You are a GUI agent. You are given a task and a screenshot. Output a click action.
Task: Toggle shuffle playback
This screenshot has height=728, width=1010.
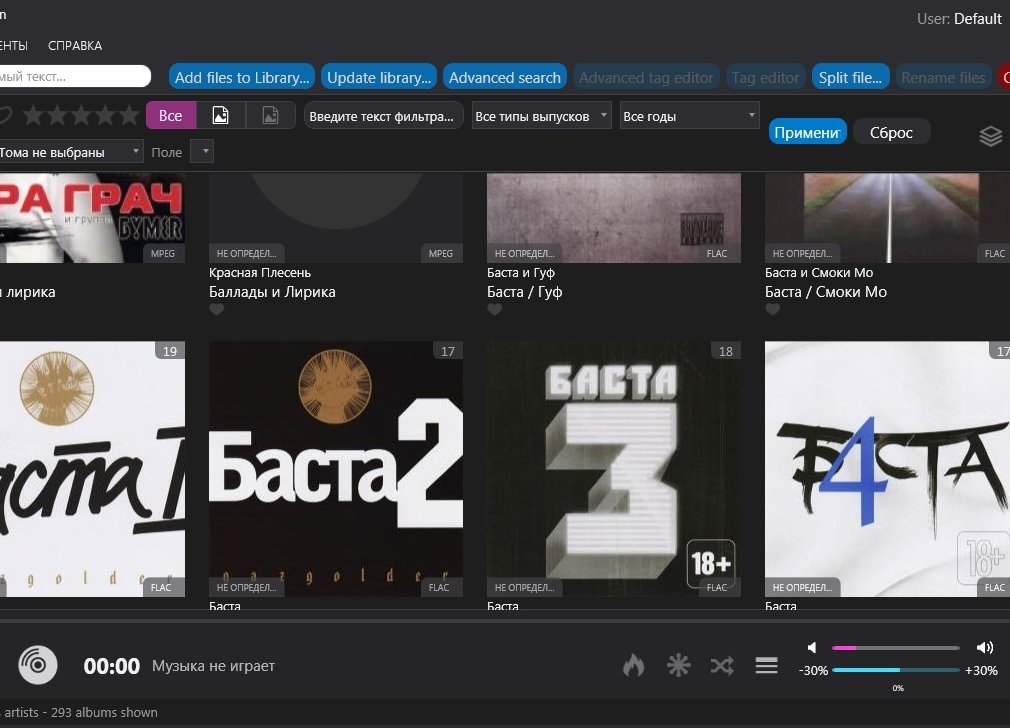coord(722,666)
